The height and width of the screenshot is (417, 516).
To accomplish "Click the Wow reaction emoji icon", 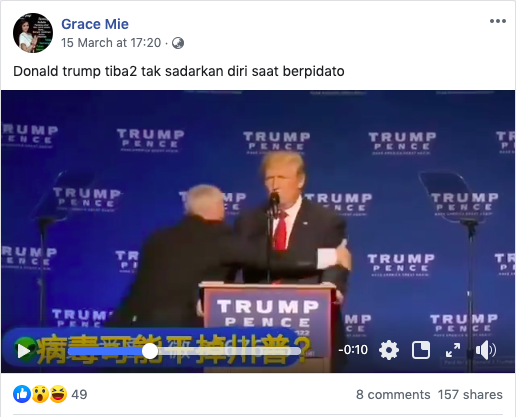I will [40, 394].
